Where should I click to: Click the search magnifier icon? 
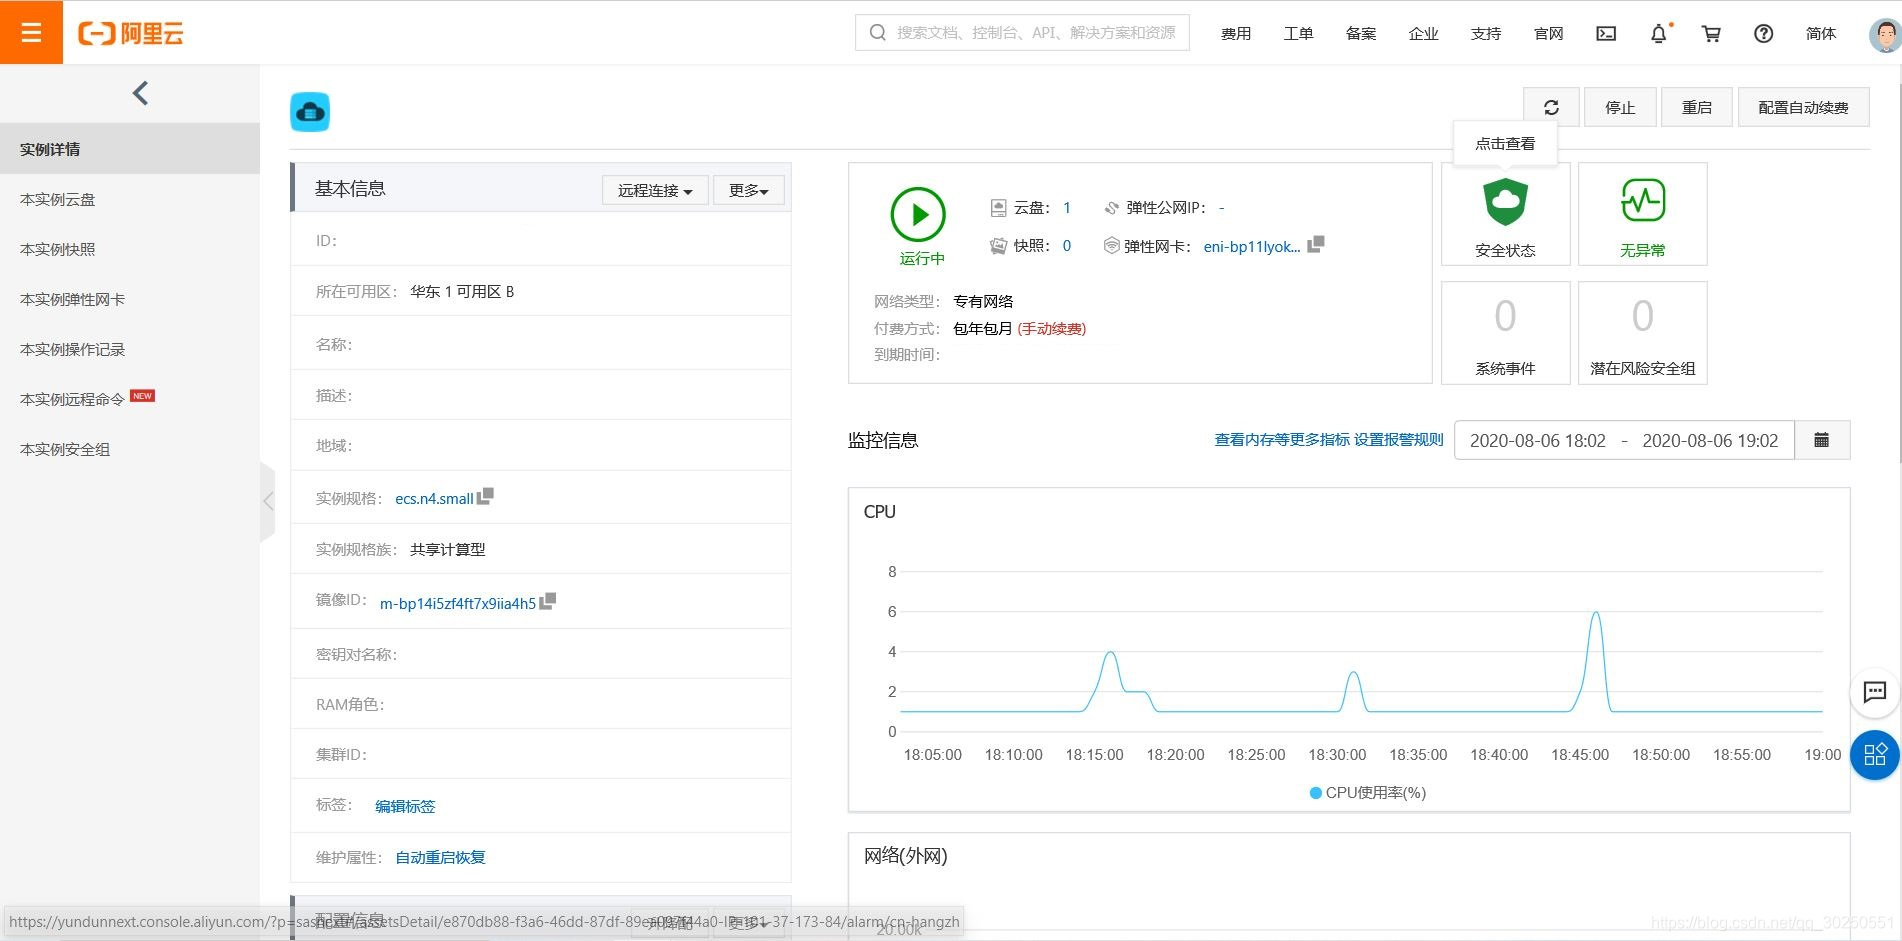[877, 33]
